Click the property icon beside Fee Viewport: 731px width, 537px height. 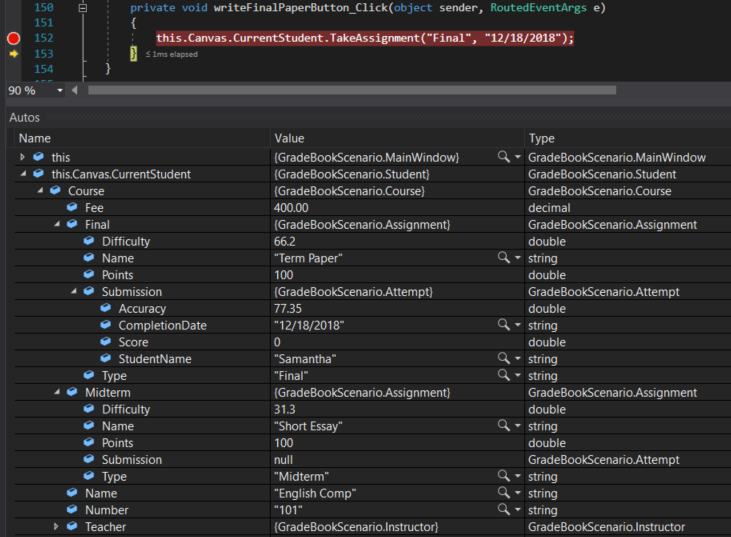tap(72, 207)
